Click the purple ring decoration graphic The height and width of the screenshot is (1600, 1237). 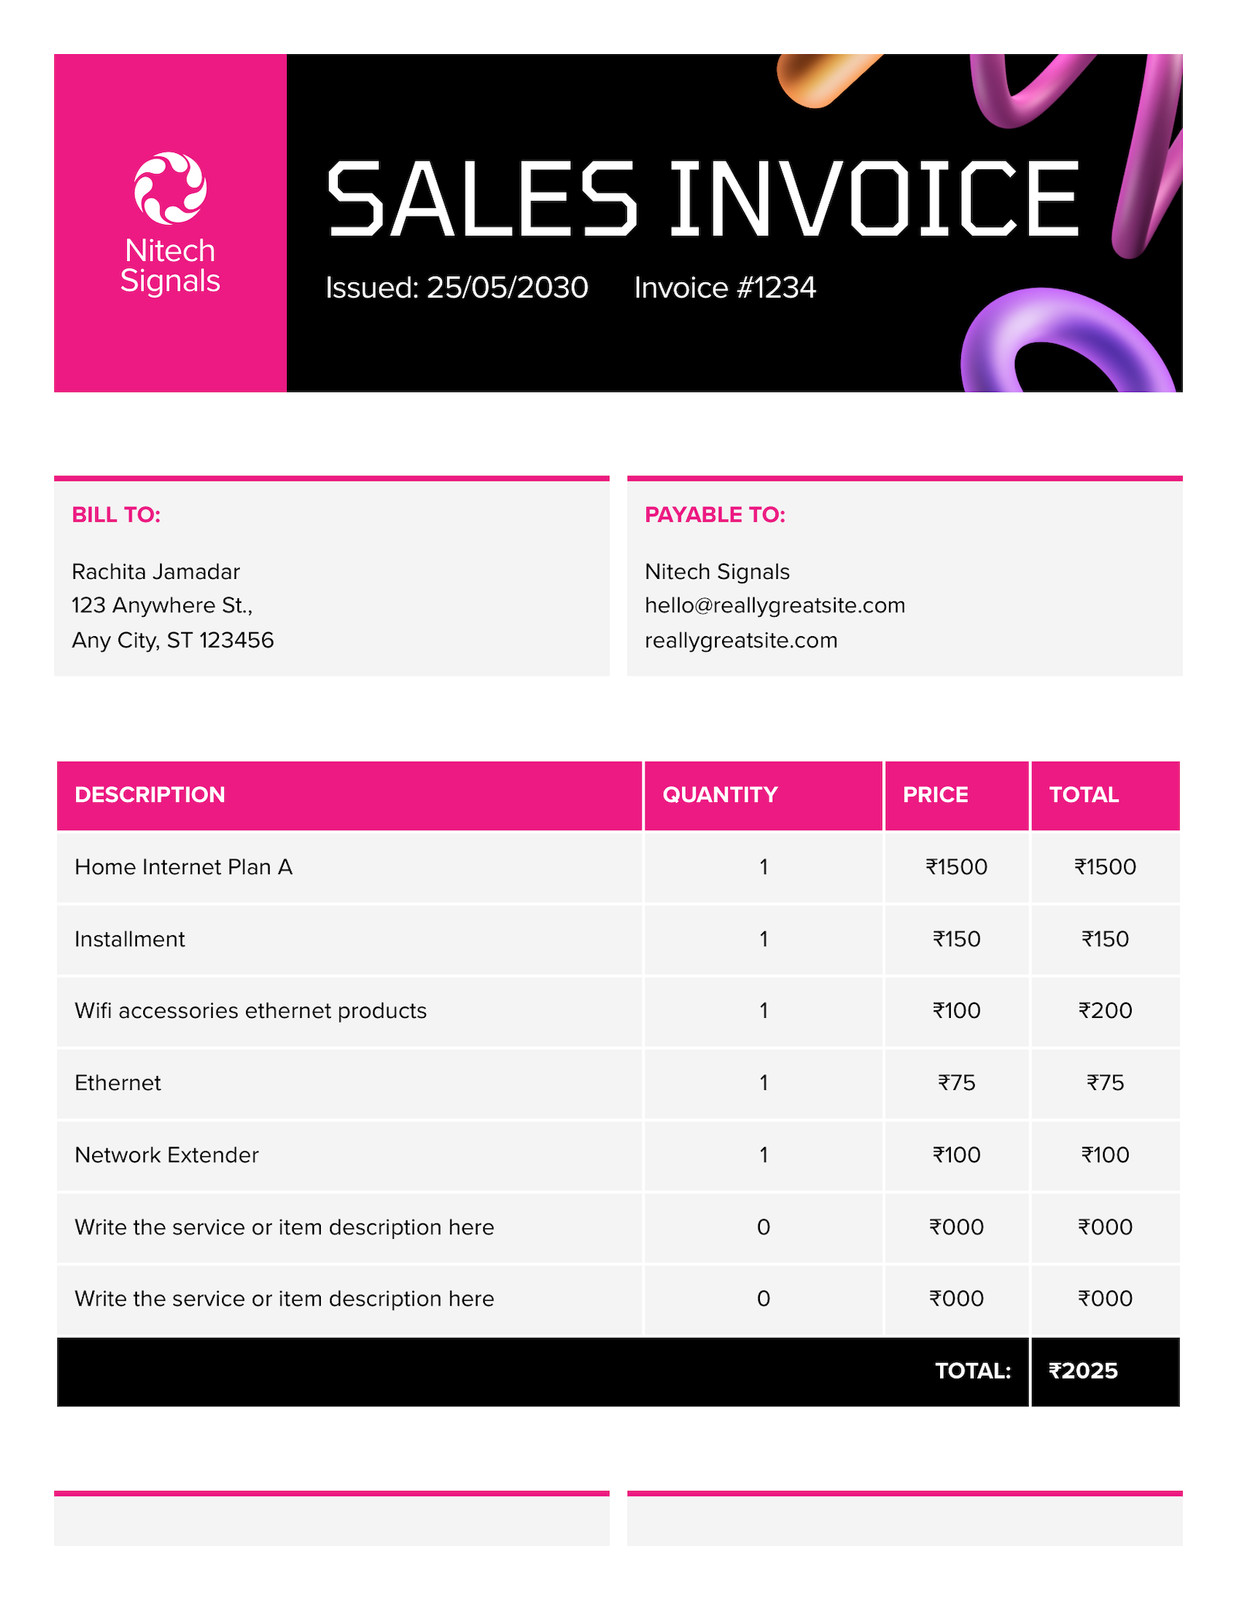click(1066, 342)
